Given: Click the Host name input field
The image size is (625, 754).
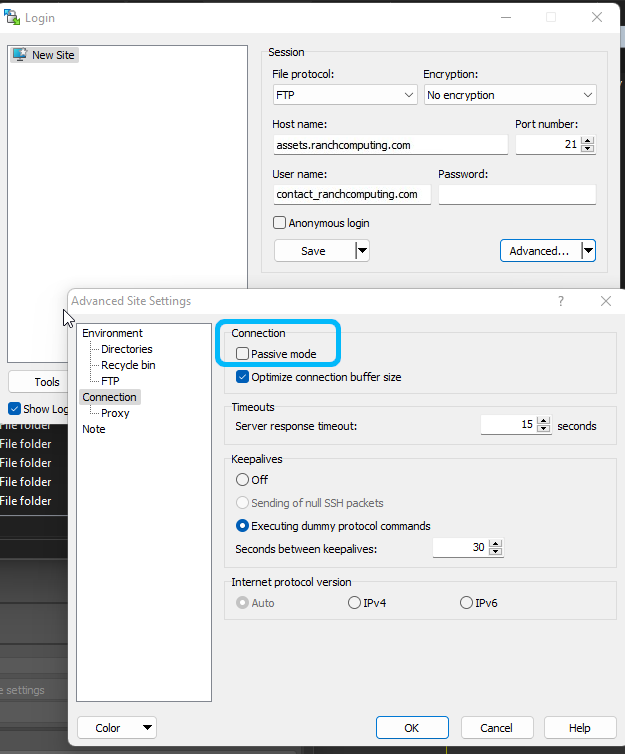Looking at the screenshot, I should (x=391, y=145).
